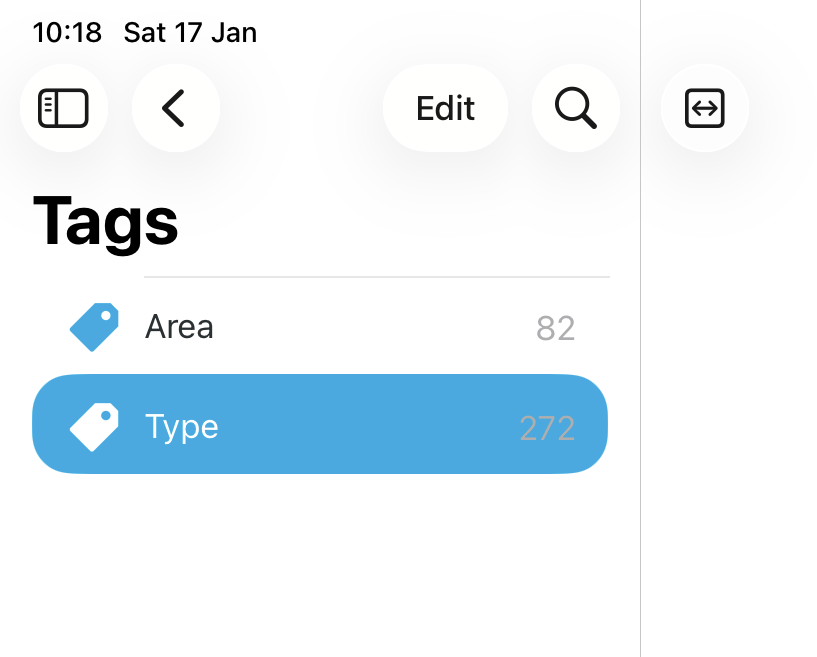Go back with the chevron arrow
817x657 pixels.
coord(175,108)
